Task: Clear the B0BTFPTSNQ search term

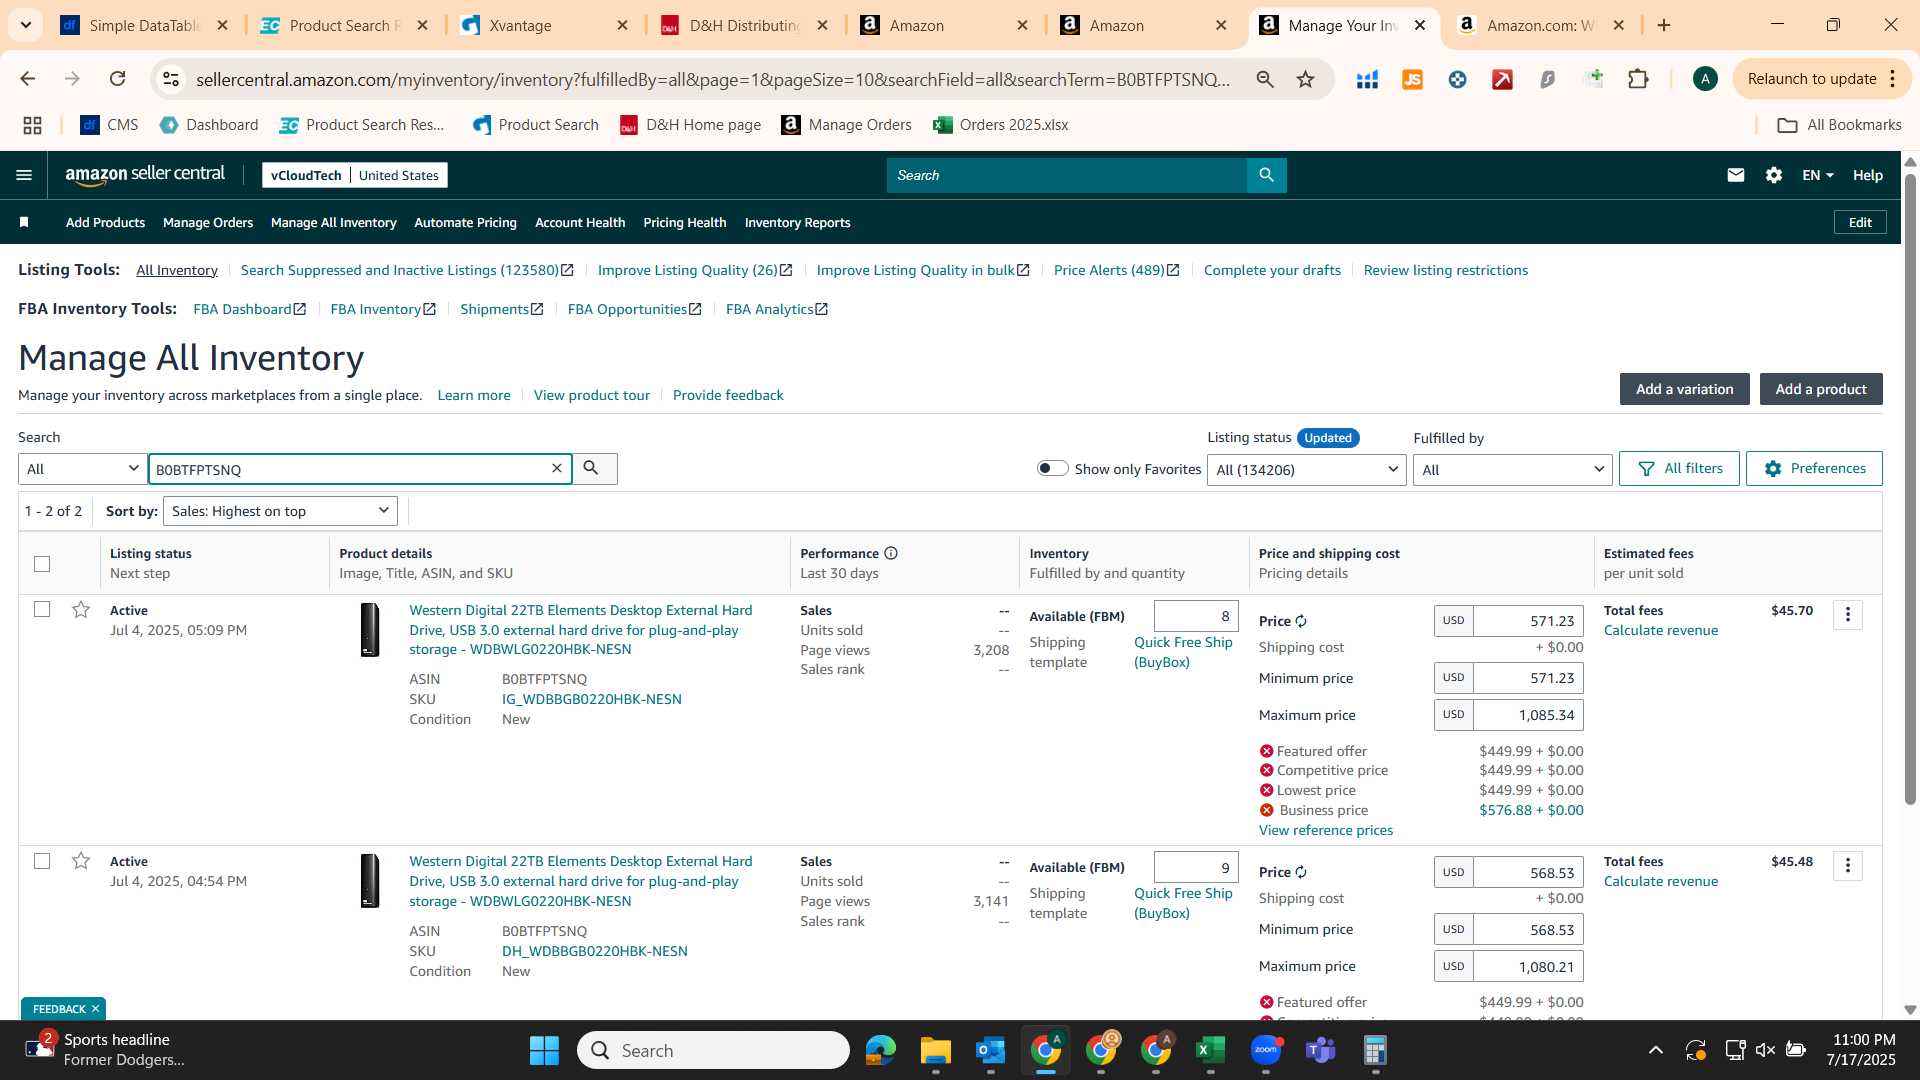Action: click(557, 468)
